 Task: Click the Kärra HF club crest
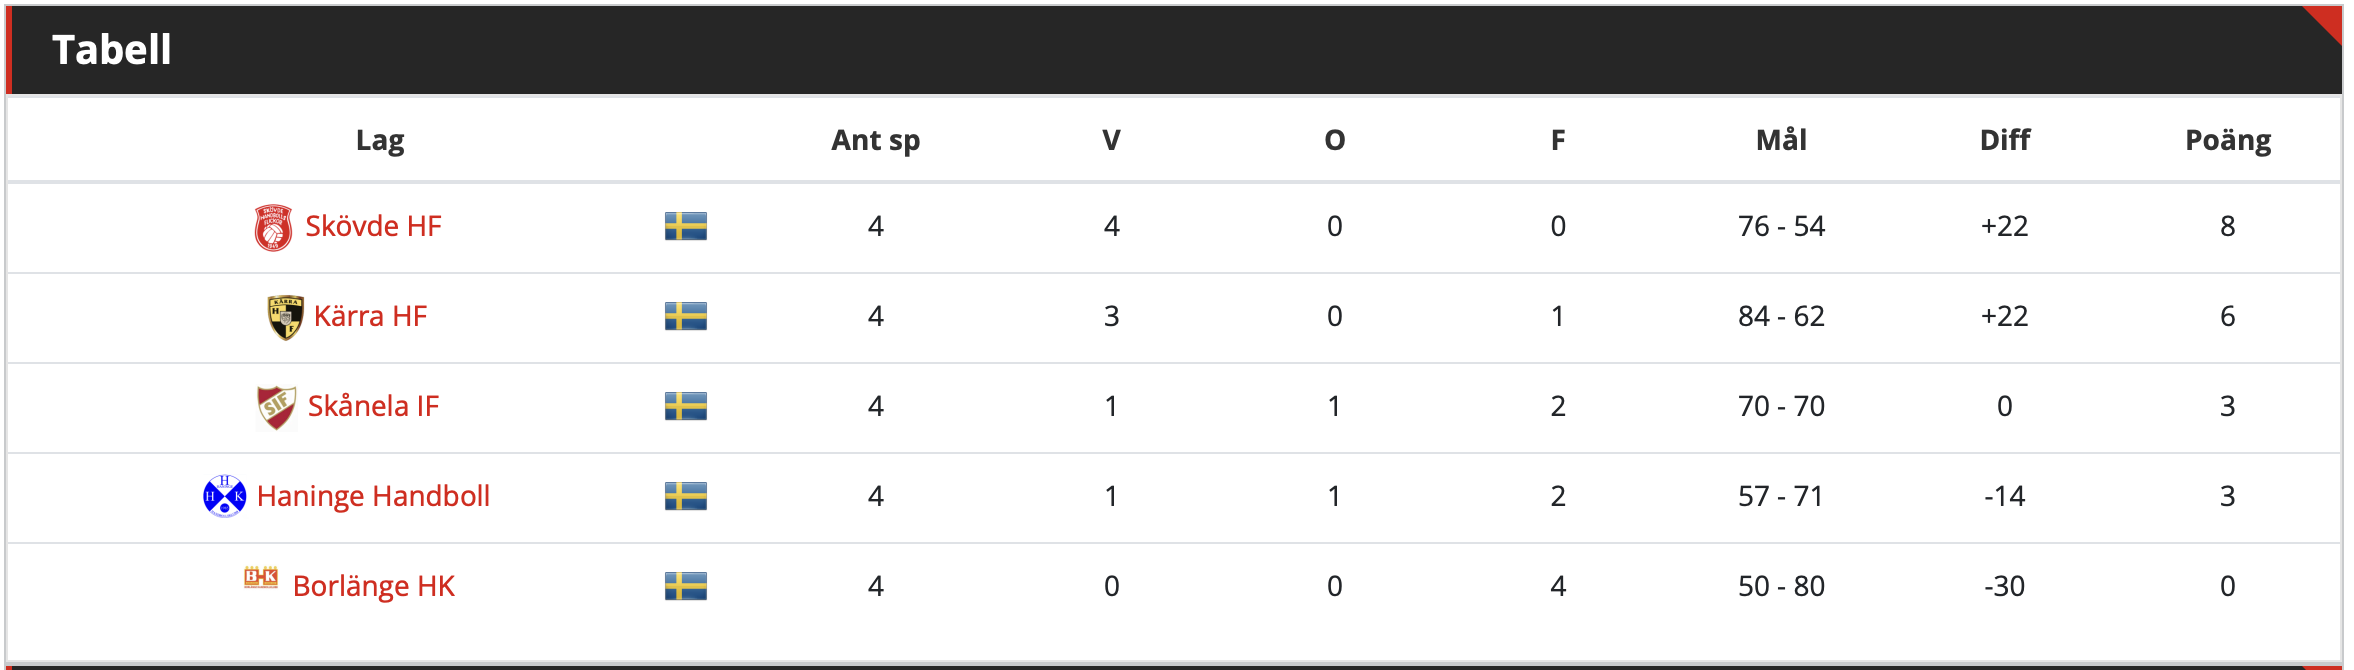coord(285,317)
